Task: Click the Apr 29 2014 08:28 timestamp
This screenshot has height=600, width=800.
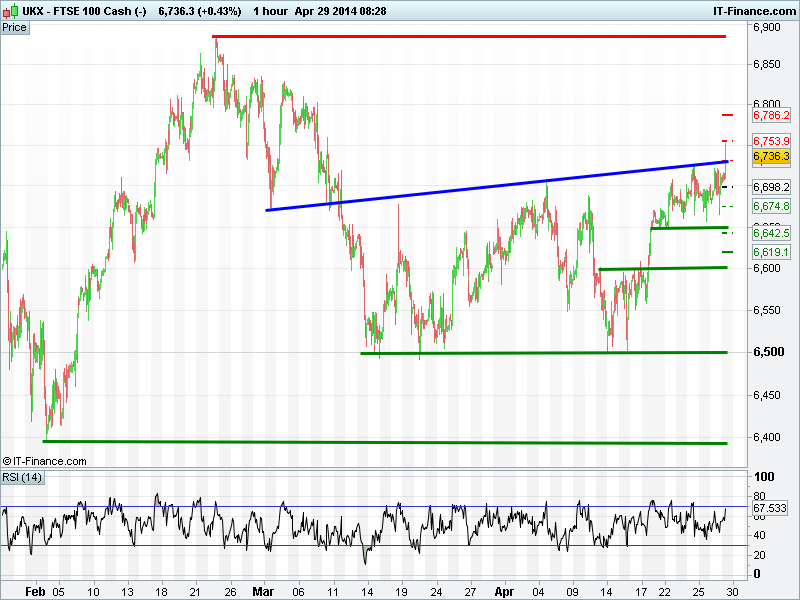Action: 340,11
